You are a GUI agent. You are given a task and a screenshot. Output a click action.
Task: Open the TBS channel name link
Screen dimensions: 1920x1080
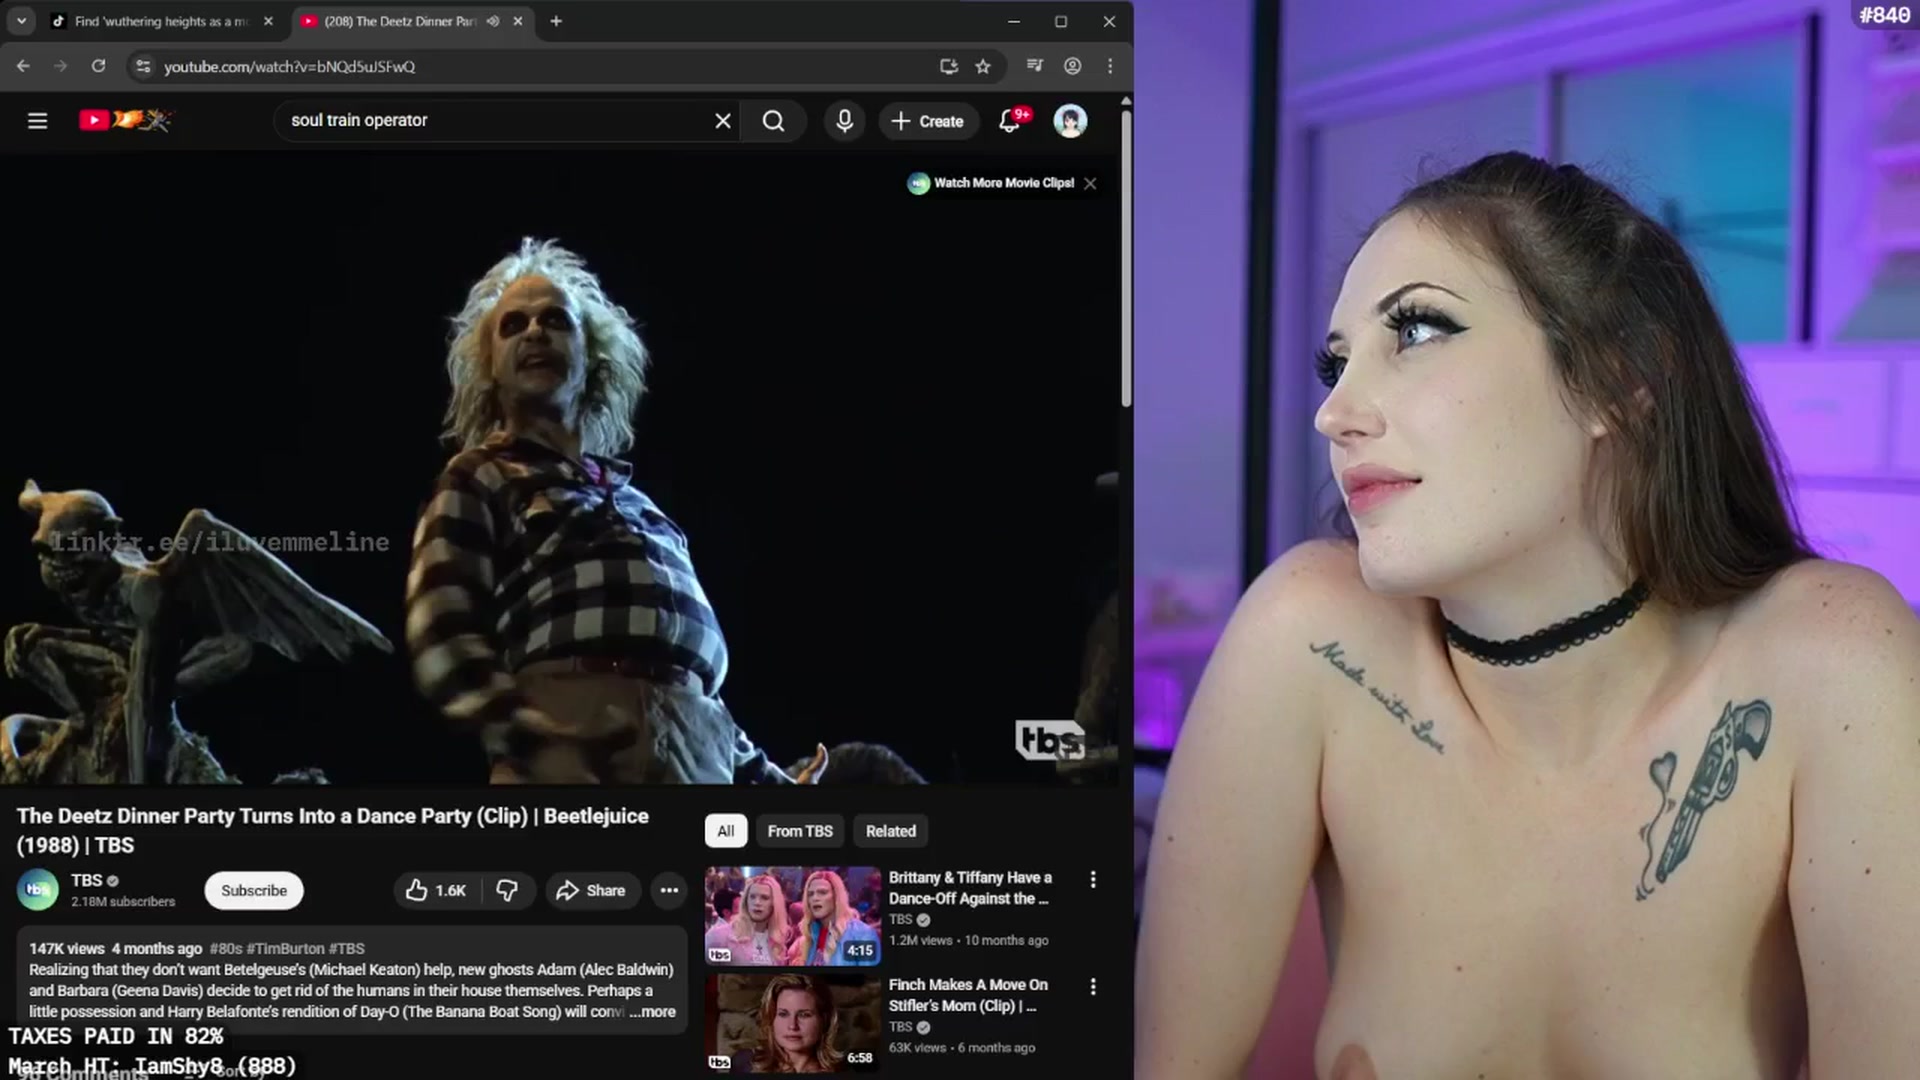pyautogui.click(x=87, y=880)
